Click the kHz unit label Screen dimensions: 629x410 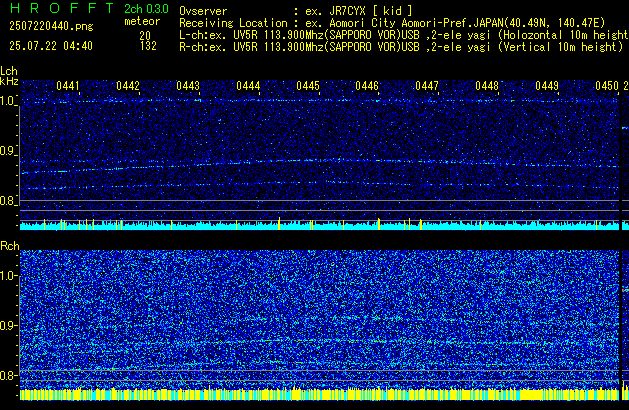tap(9, 81)
